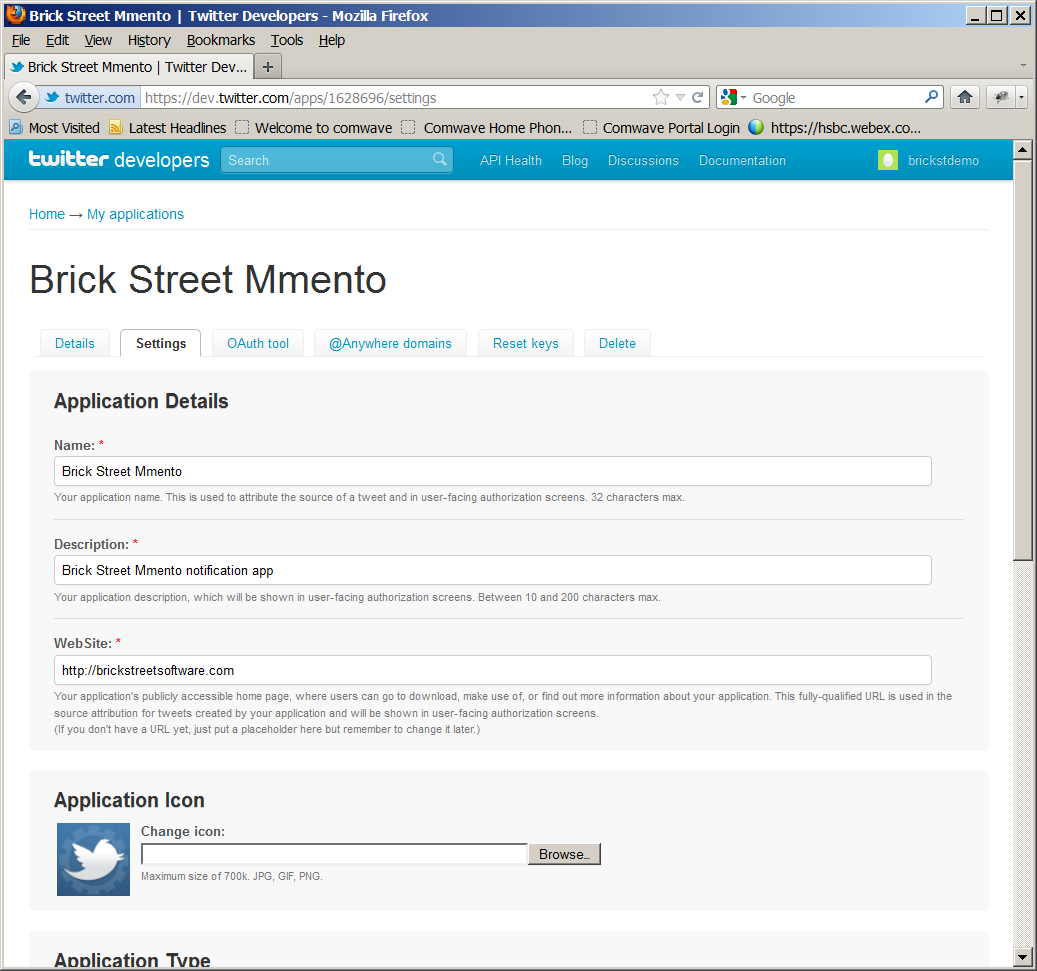Open the Bookmarks menu
This screenshot has width=1037, height=971.
(220, 40)
